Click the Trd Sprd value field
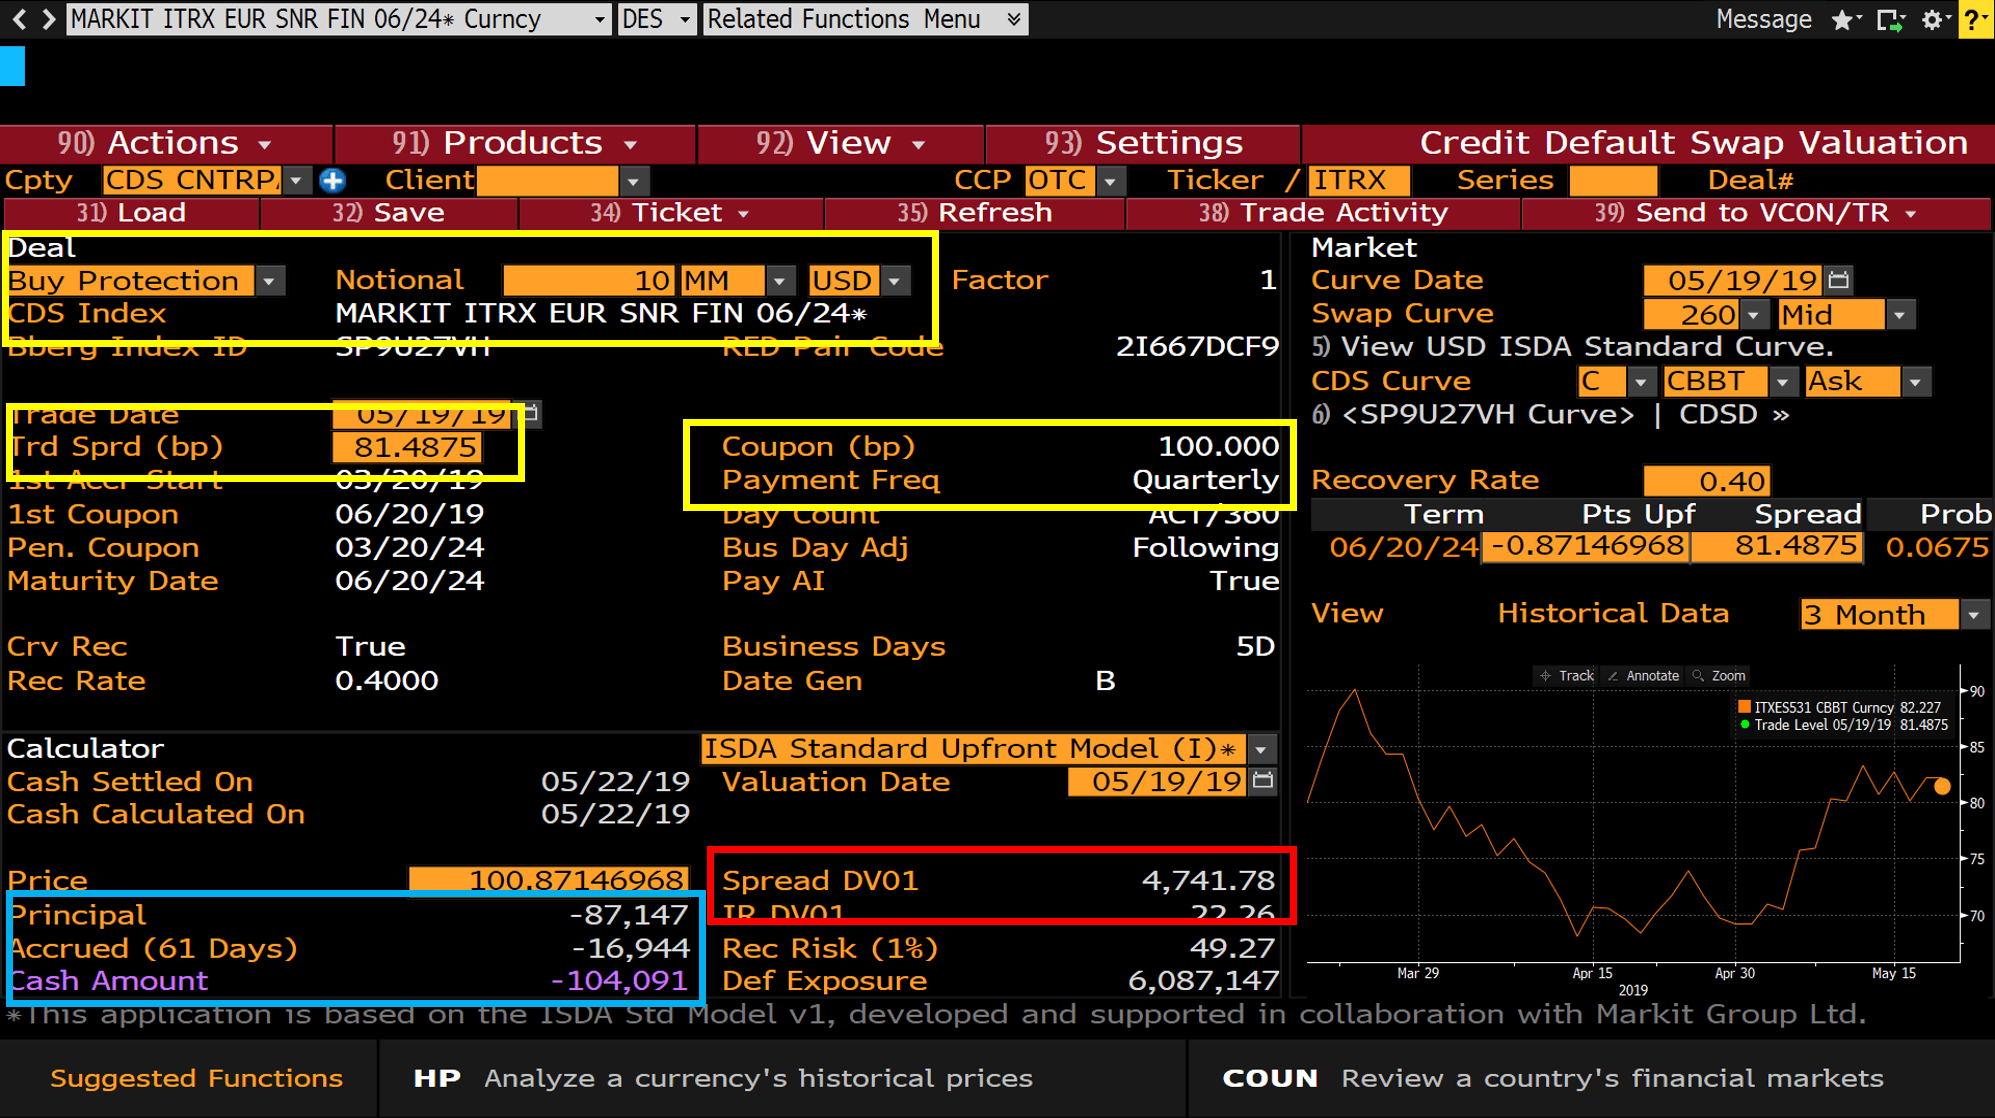This screenshot has height=1118, width=1995. coord(407,447)
